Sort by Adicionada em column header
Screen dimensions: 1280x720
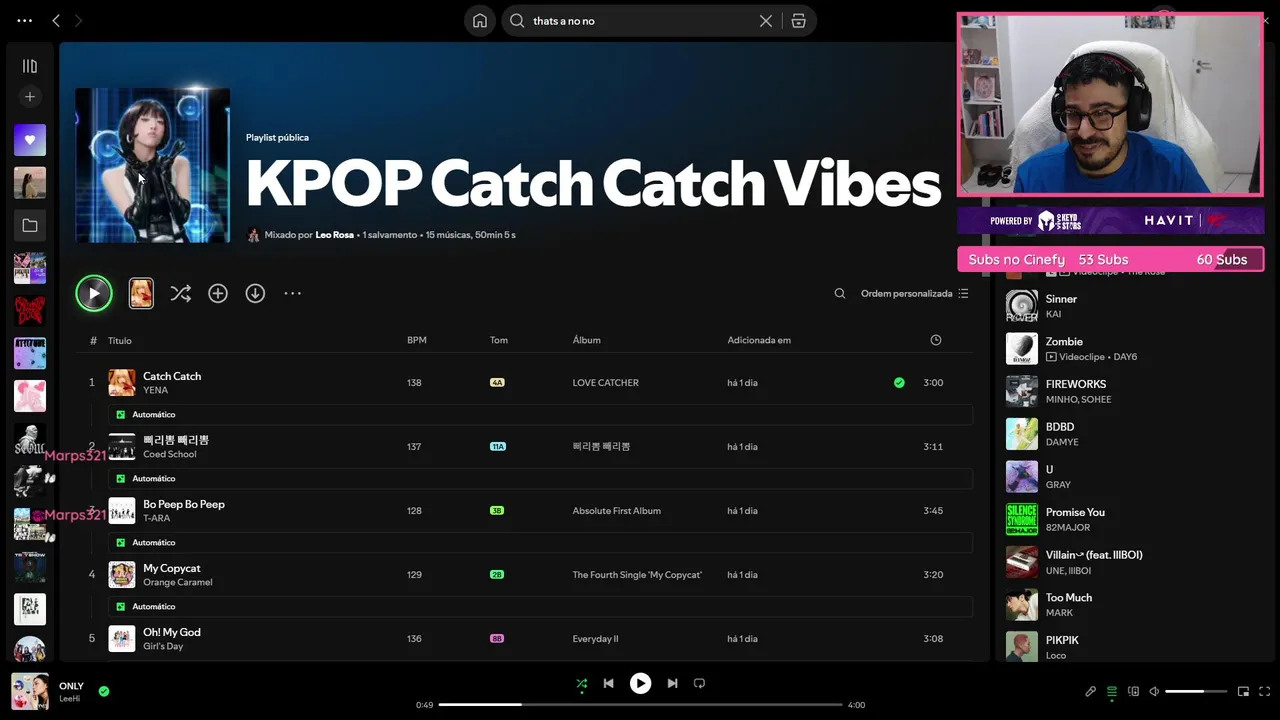pos(759,340)
